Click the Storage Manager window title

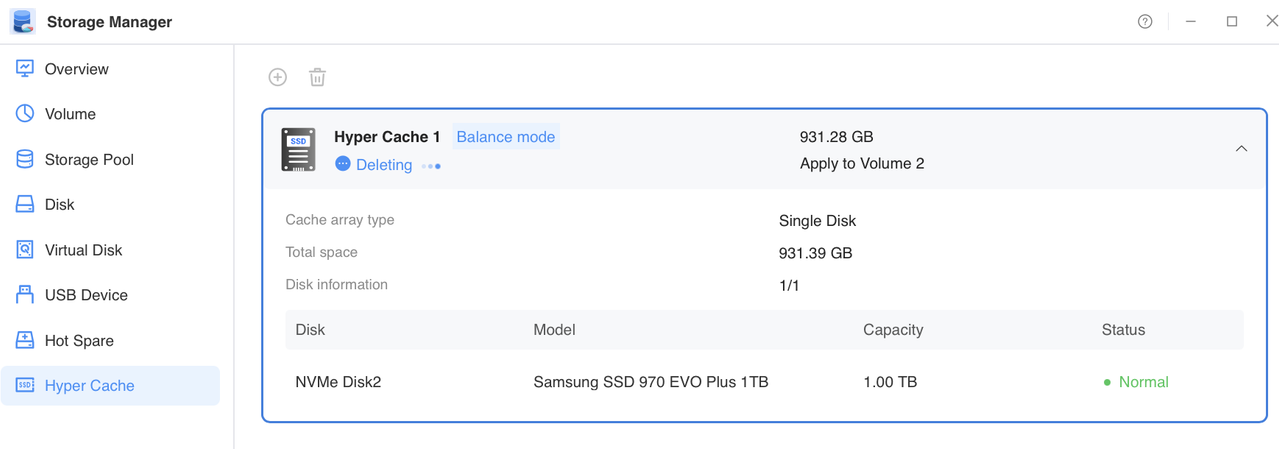(x=109, y=22)
